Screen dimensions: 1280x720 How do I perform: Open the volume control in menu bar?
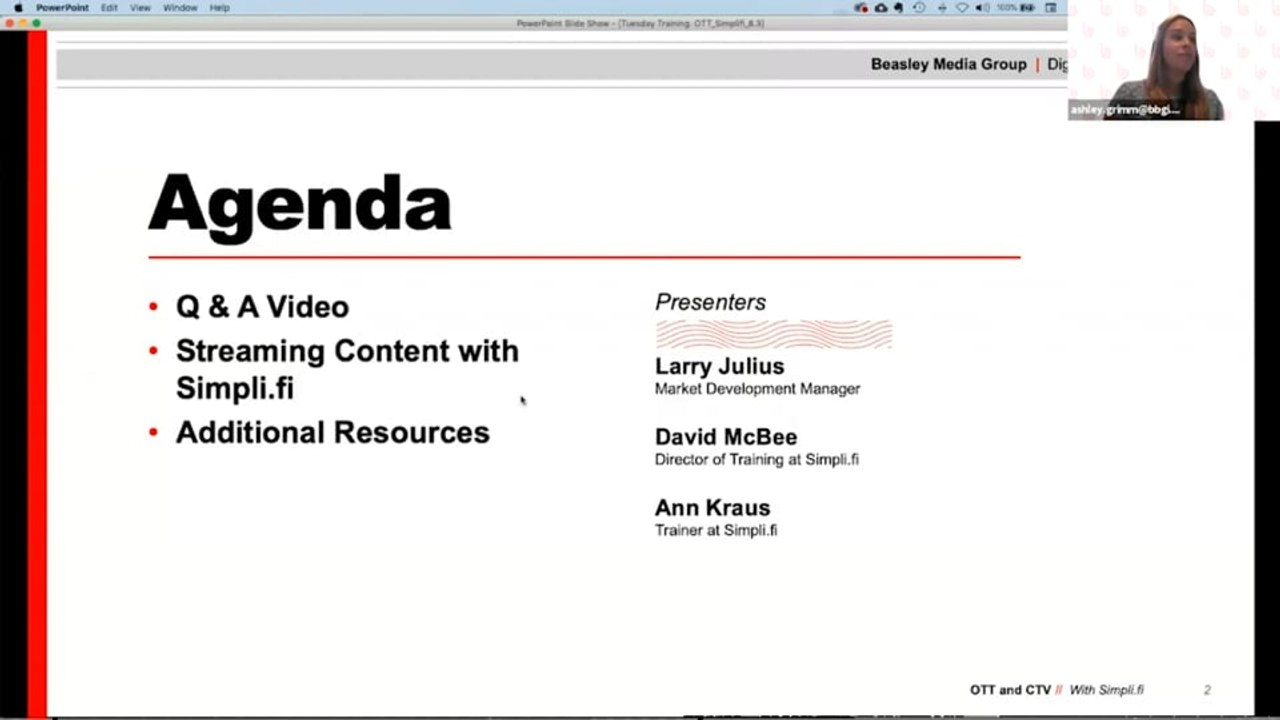pos(982,7)
